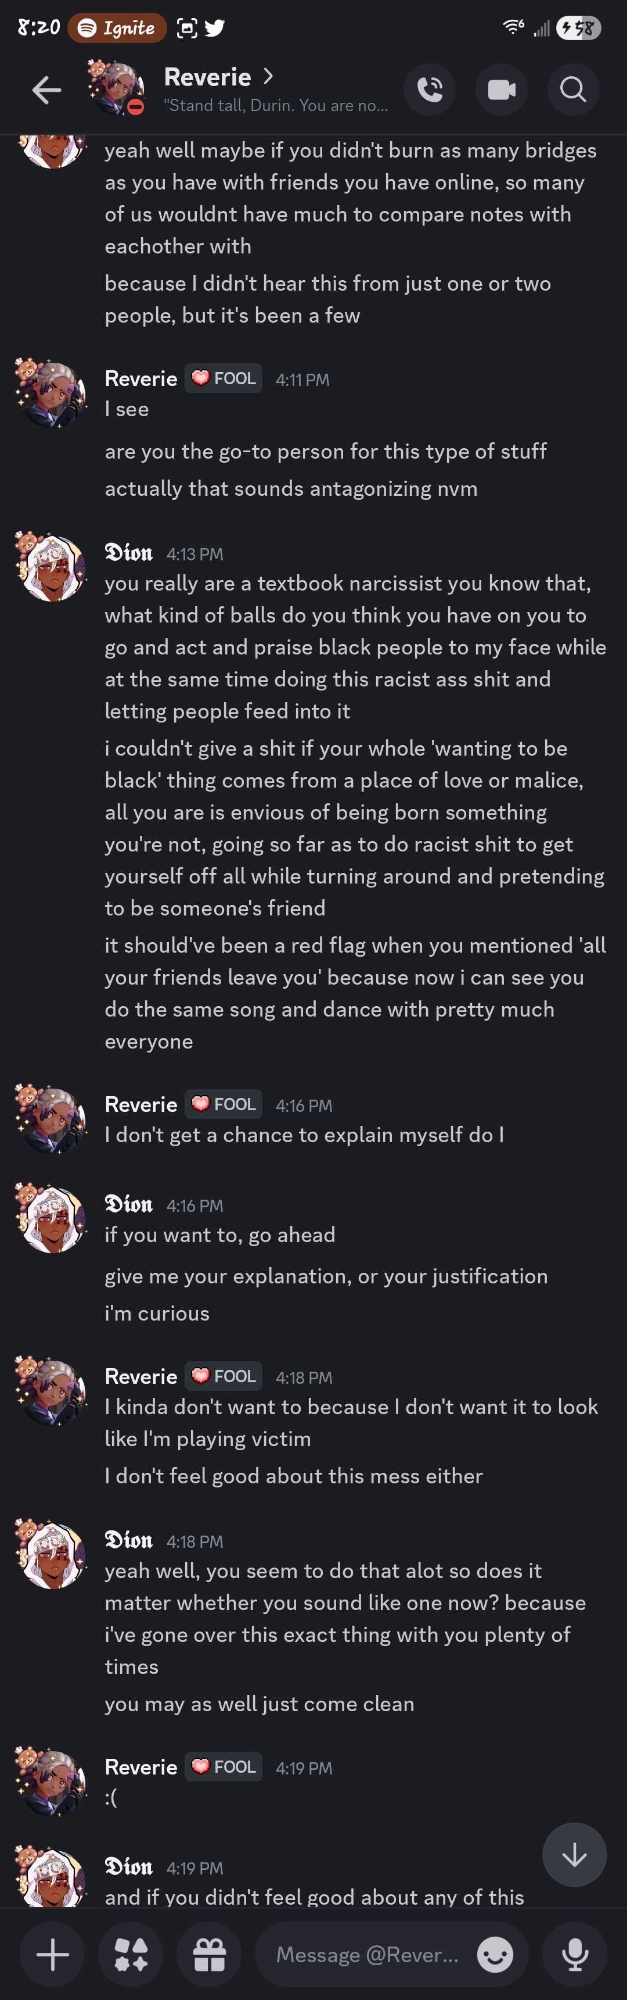Open the search messages icon

point(573,91)
